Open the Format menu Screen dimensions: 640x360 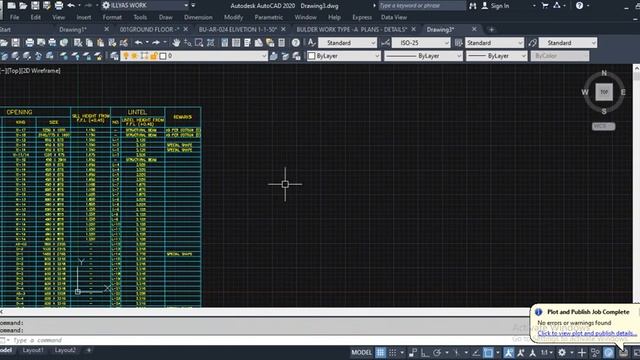pos(112,17)
